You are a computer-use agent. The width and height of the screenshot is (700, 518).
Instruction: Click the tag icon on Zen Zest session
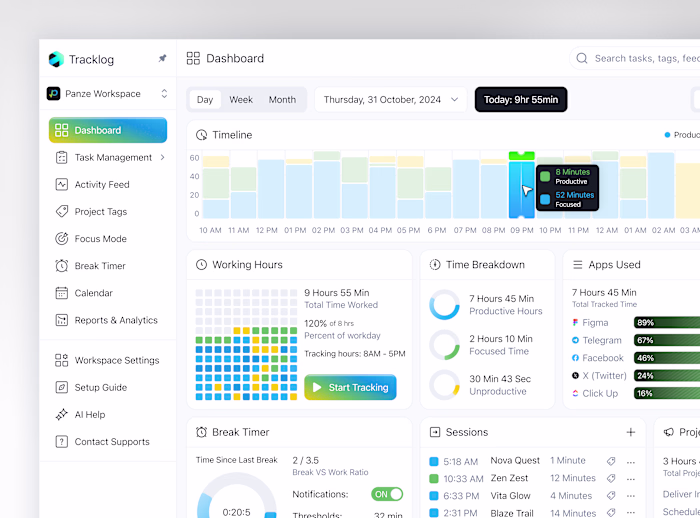tap(611, 478)
